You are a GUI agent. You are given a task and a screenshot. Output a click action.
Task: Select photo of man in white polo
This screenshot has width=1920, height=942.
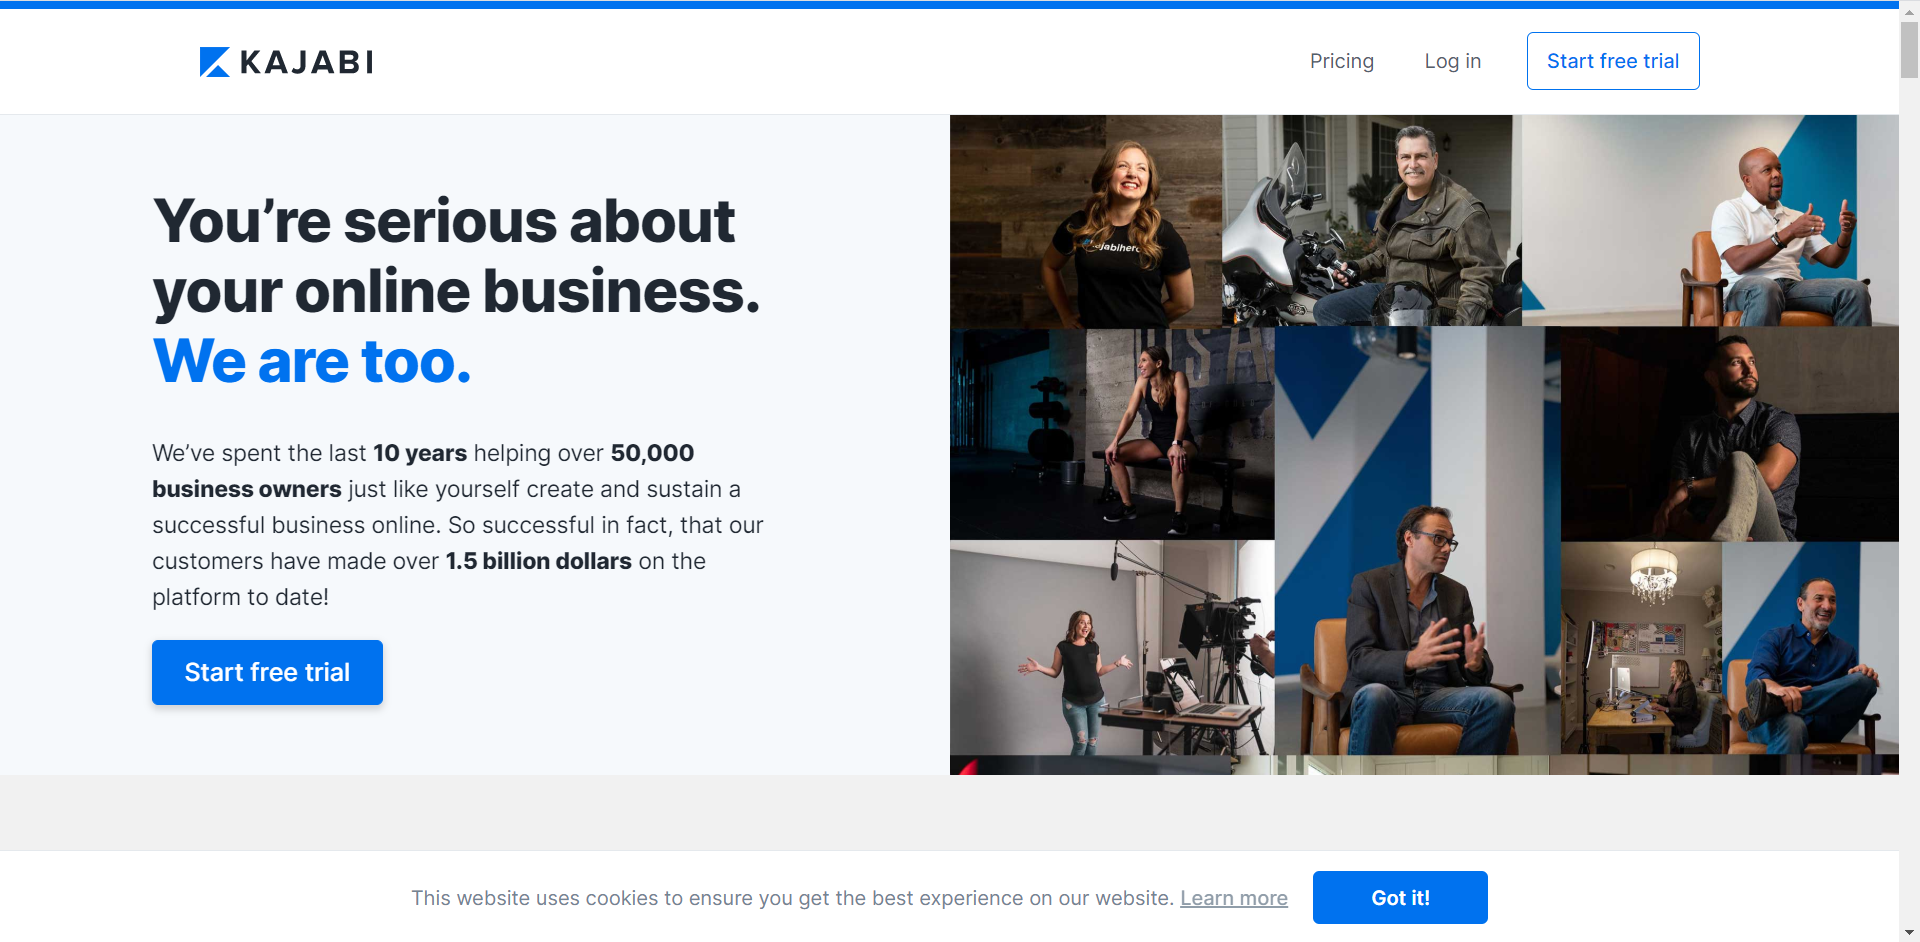click(1710, 220)
